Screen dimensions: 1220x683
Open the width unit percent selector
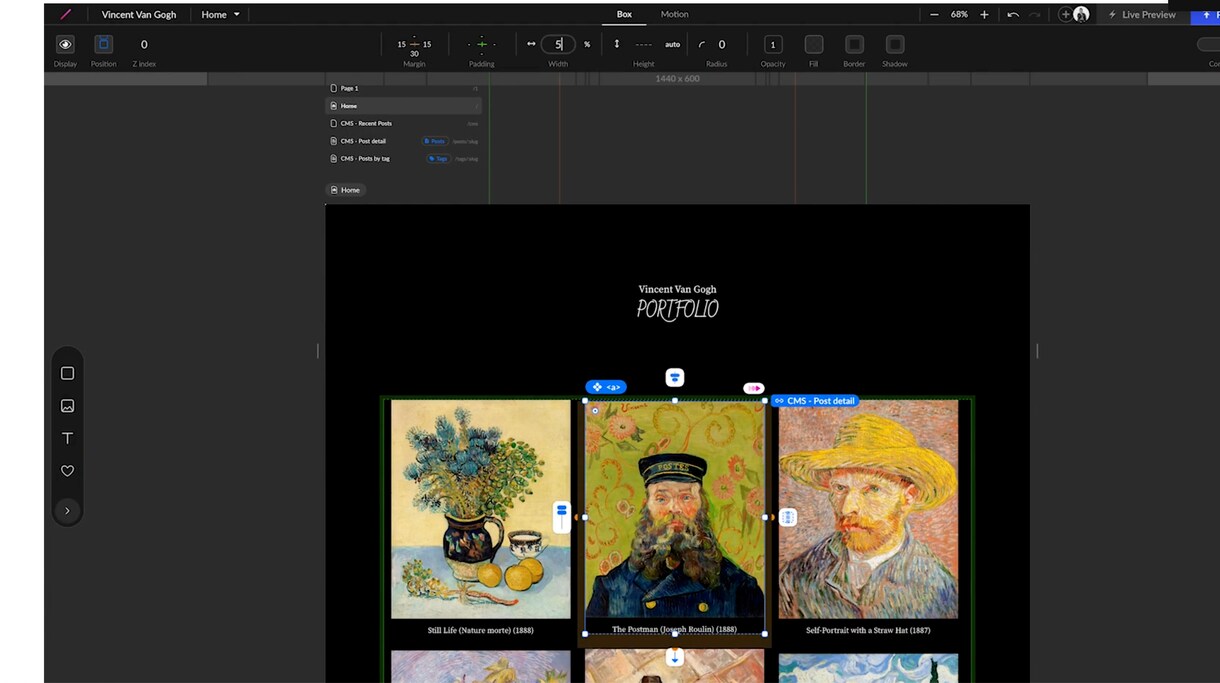pos(587,44)
